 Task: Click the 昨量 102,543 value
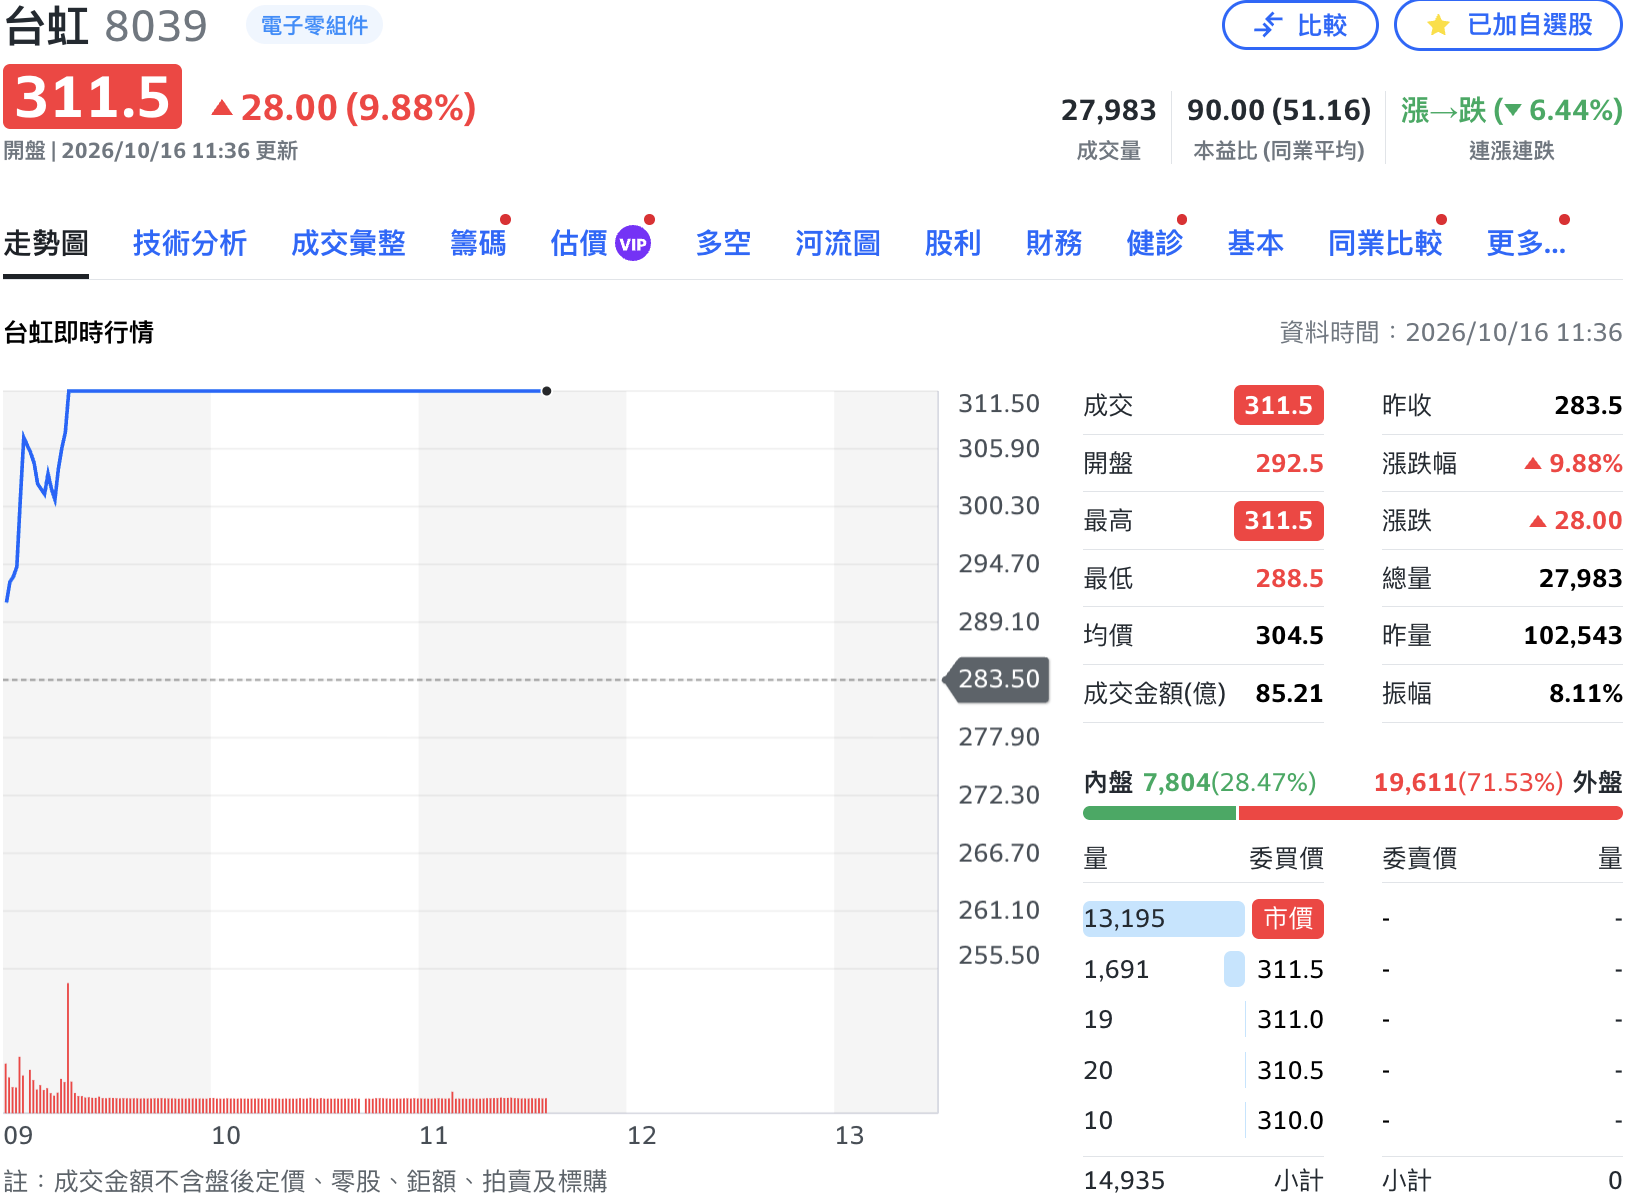click(1573, 635)
